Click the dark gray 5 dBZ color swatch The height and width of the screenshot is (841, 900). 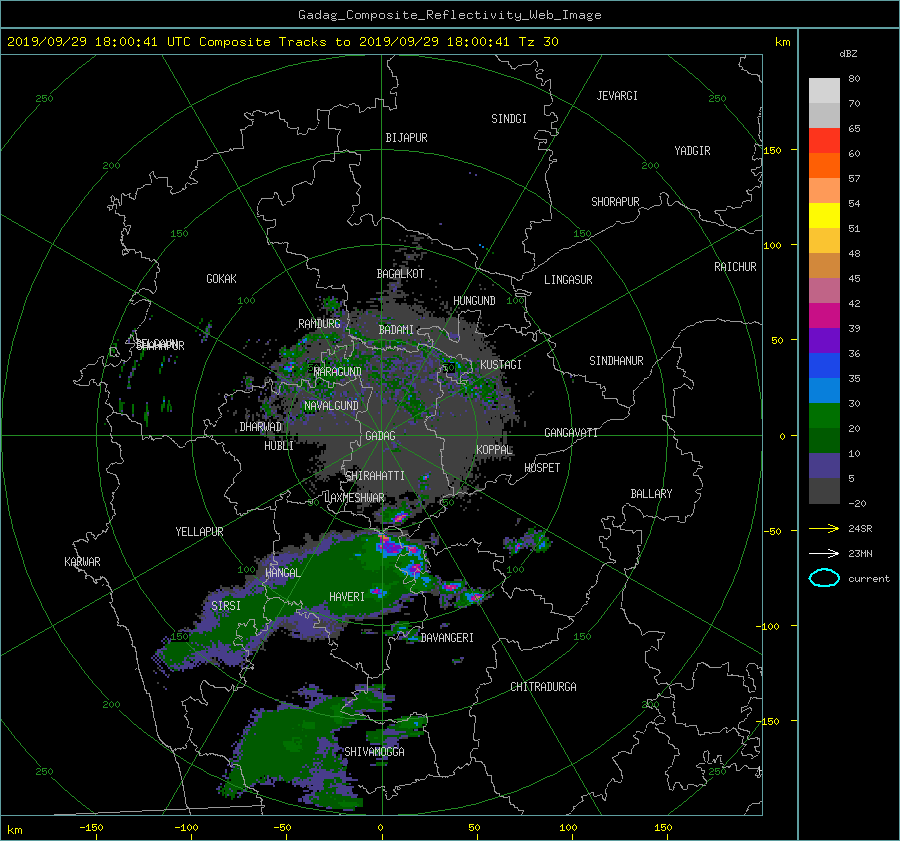(x=824, y=491)
